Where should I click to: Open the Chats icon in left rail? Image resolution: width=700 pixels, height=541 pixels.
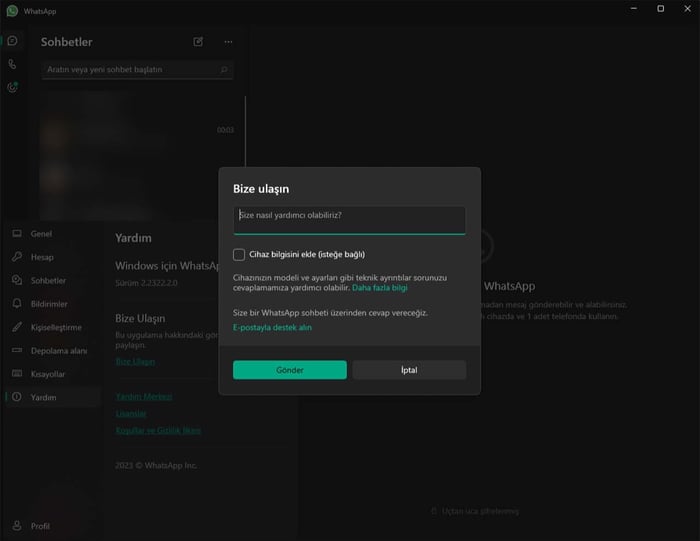pyautogui.click(x=12, y=41)
